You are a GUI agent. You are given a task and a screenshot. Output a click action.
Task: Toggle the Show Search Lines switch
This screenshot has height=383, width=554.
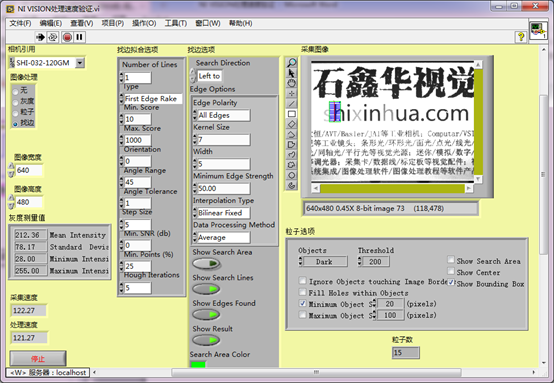pos(206,289)
